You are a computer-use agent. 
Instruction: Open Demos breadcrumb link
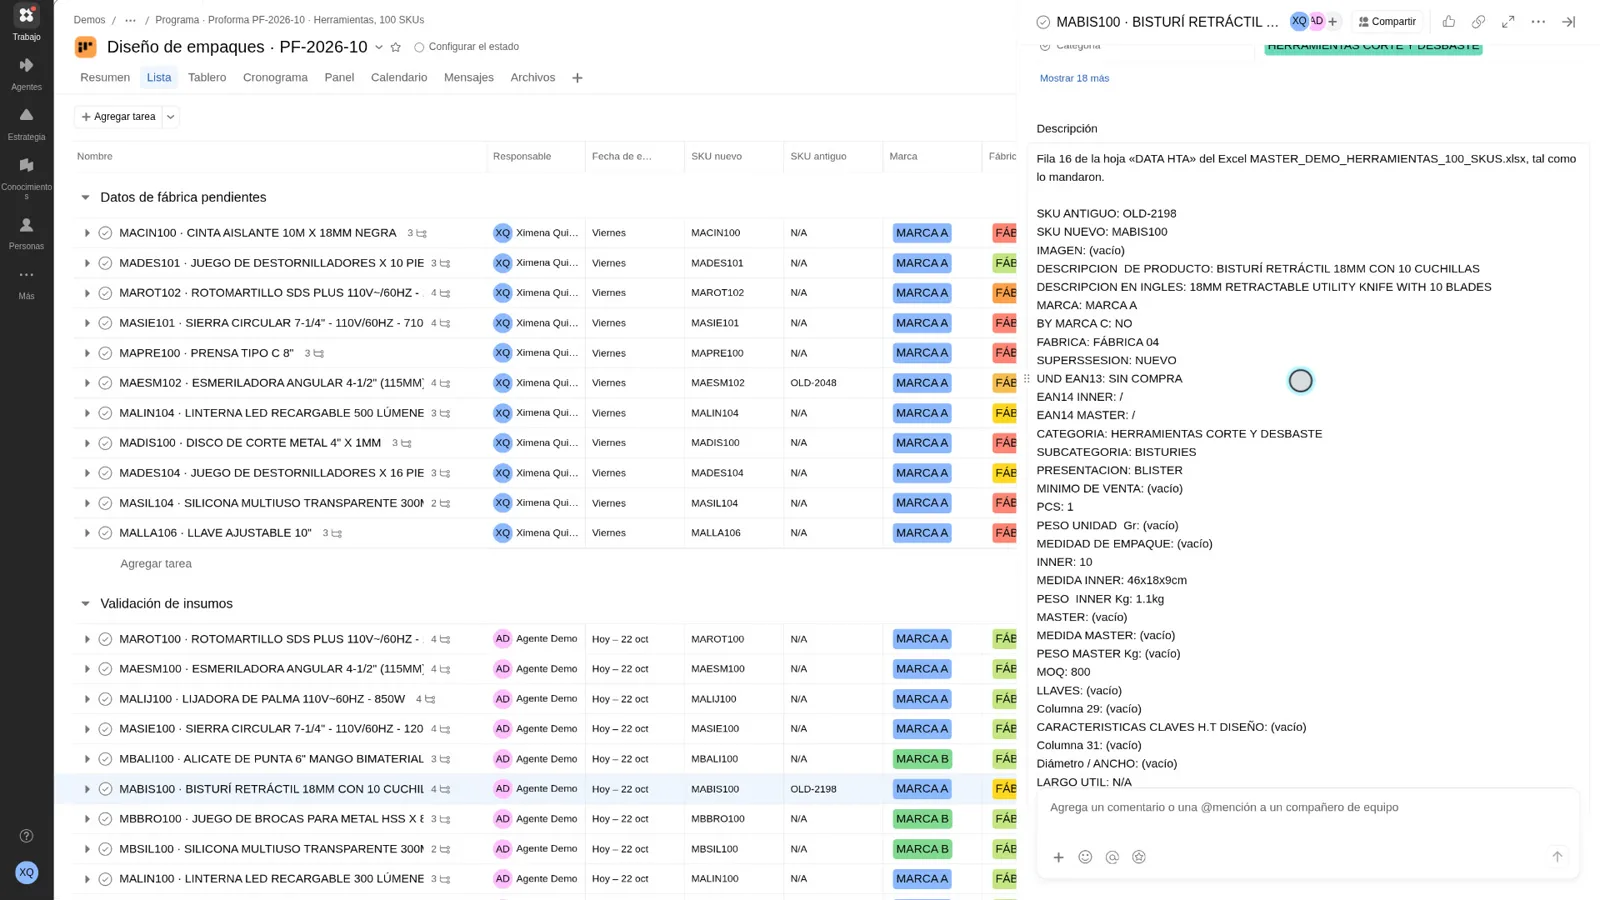pos(89,20)
